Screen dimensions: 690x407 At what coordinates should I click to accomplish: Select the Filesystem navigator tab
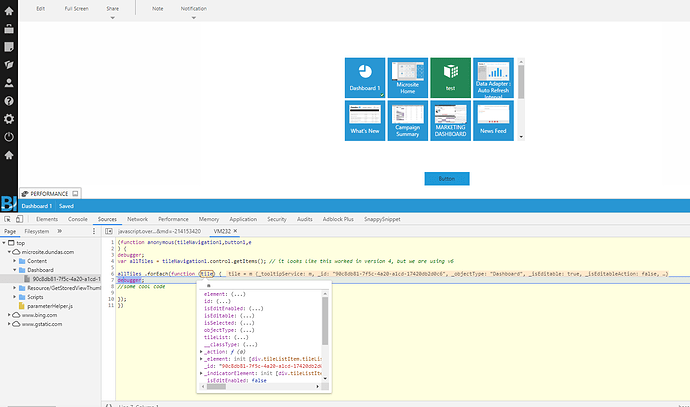[37, 231]
